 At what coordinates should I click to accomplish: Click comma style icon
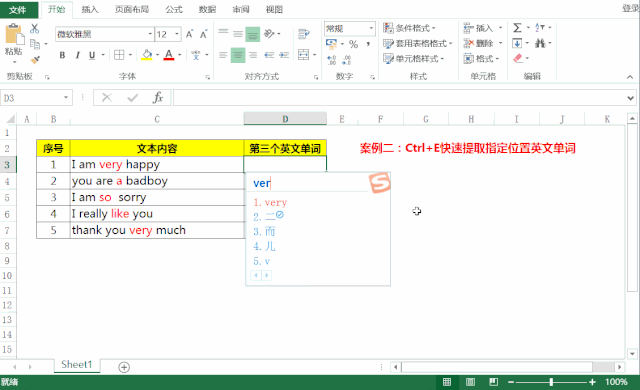(x=368, y=44)
